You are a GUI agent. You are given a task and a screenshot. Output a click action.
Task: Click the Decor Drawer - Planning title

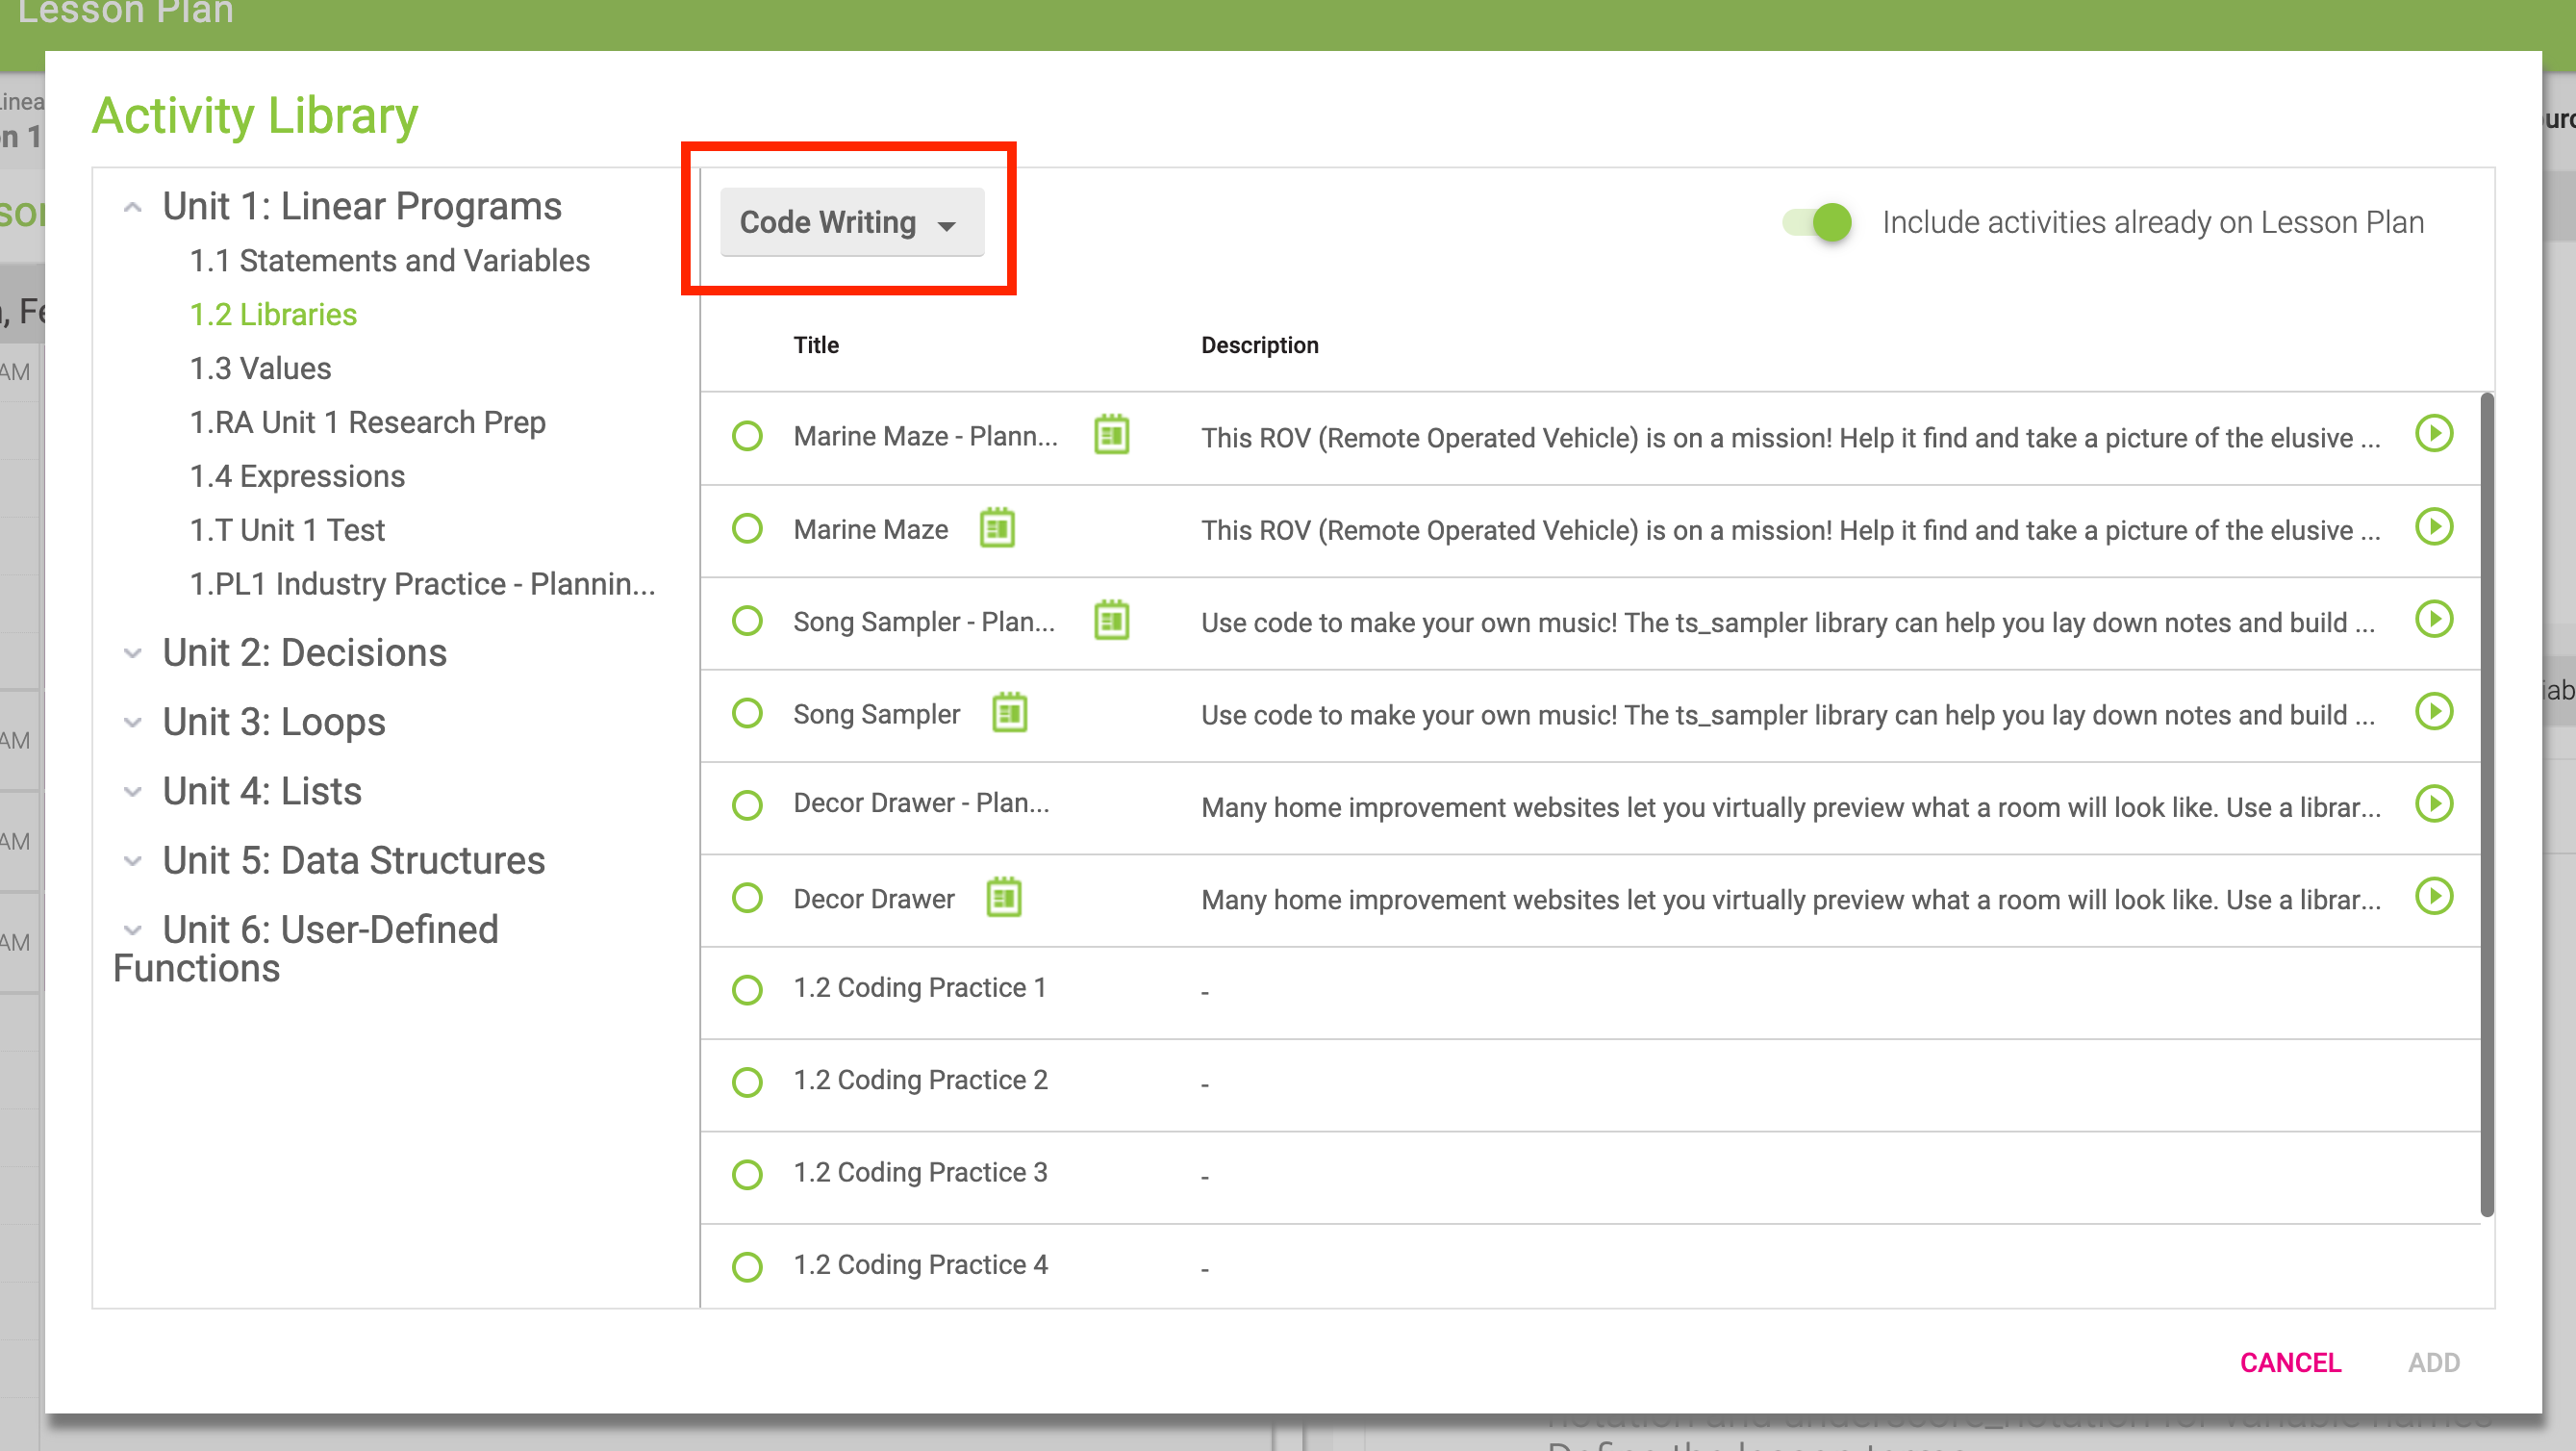921,803
